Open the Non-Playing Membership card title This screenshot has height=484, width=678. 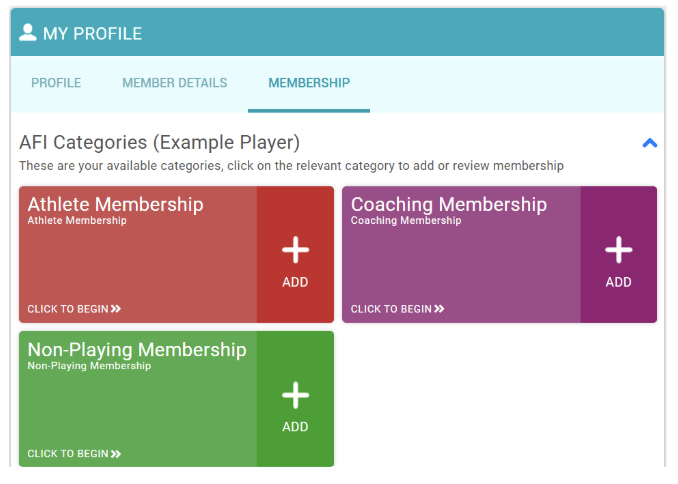(137, 349)
